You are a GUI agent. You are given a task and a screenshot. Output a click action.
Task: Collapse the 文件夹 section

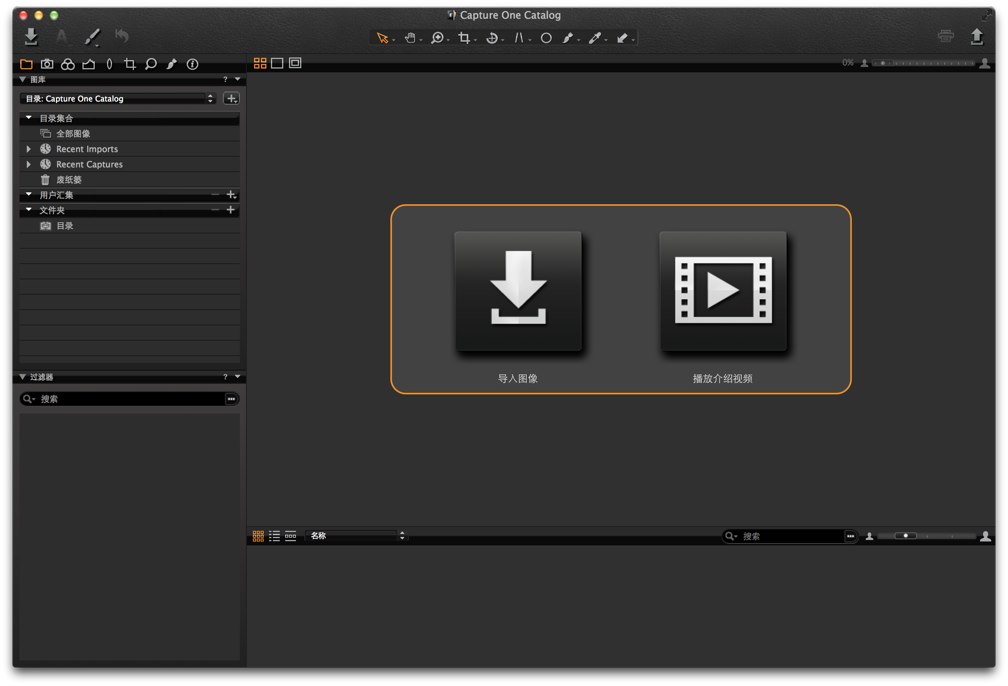(x=28, y=210)
